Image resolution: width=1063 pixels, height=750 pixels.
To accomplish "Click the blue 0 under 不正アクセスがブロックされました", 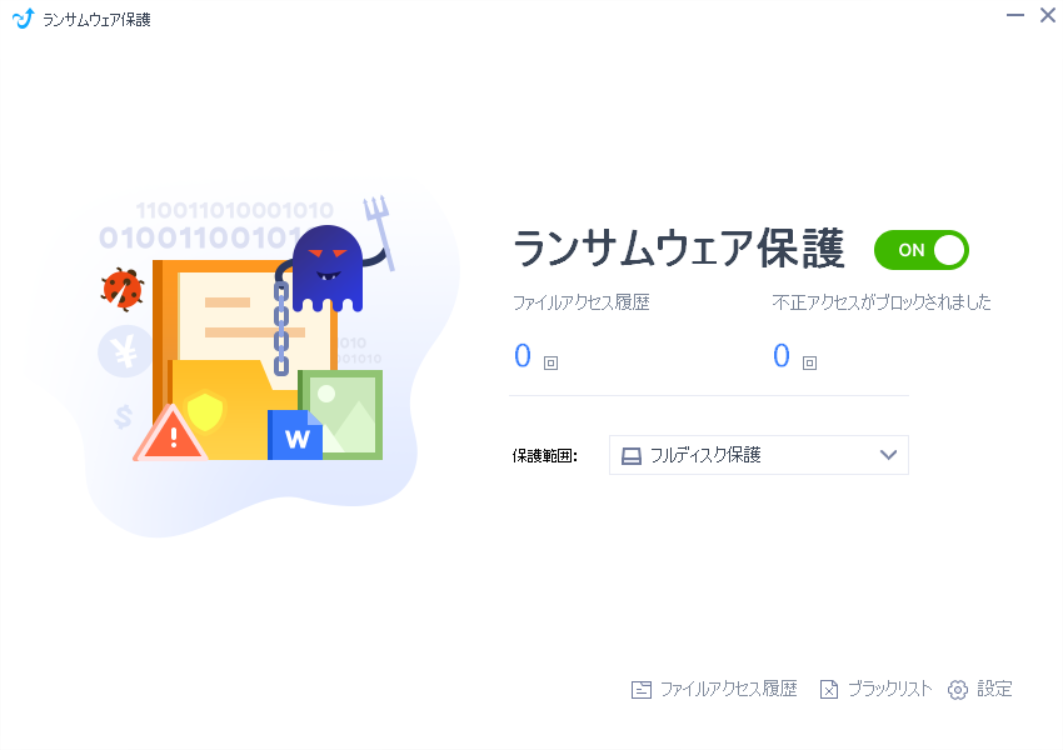I will click(x=781, y=356).
